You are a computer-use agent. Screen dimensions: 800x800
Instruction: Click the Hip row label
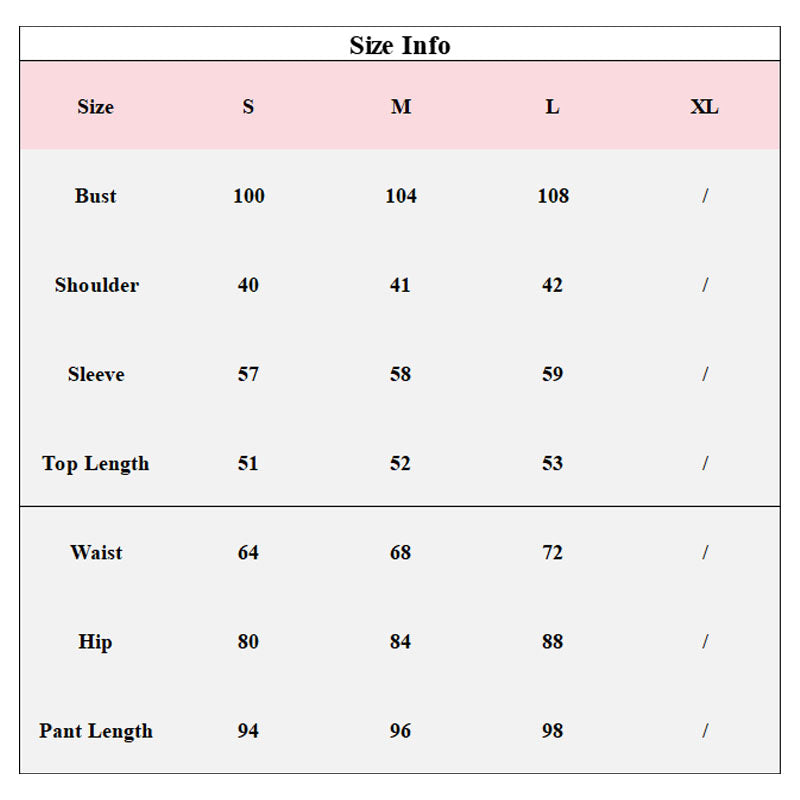(x=95, y=642)
